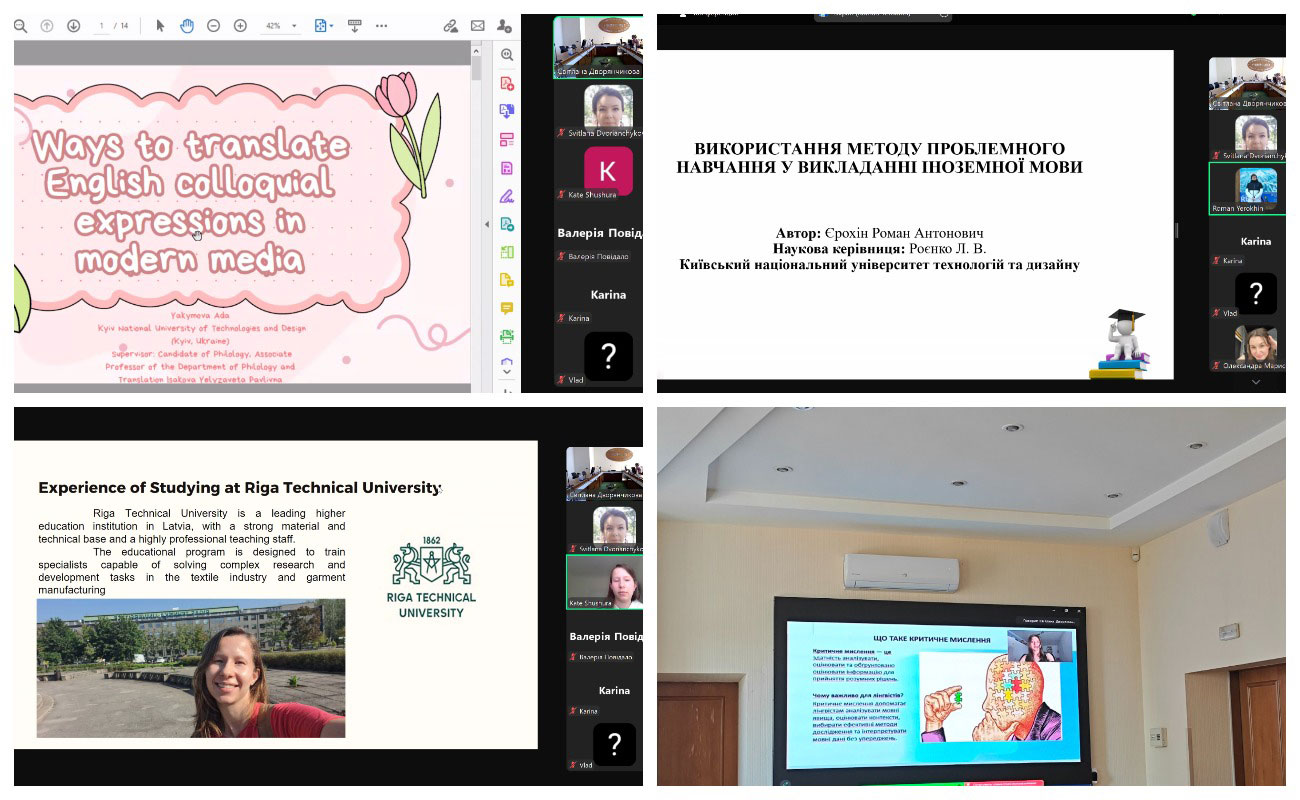
Task: Click the pink 'Ways to translate' slide title
Action: (x=191, y=204)
